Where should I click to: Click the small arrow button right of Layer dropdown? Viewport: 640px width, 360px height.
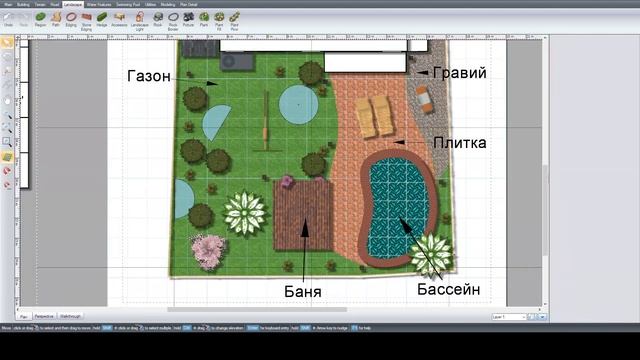542,317
